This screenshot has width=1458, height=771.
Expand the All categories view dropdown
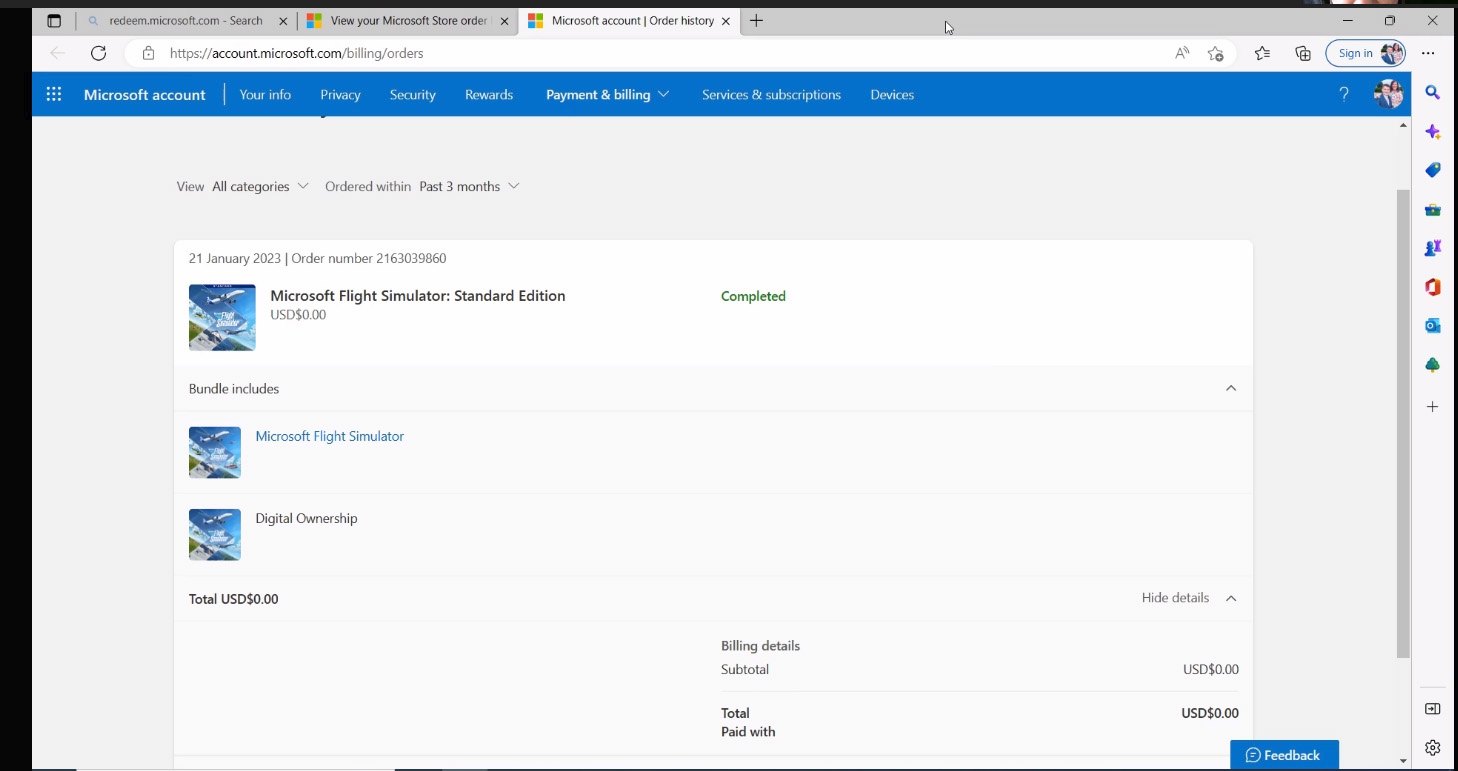click(260, 186)
